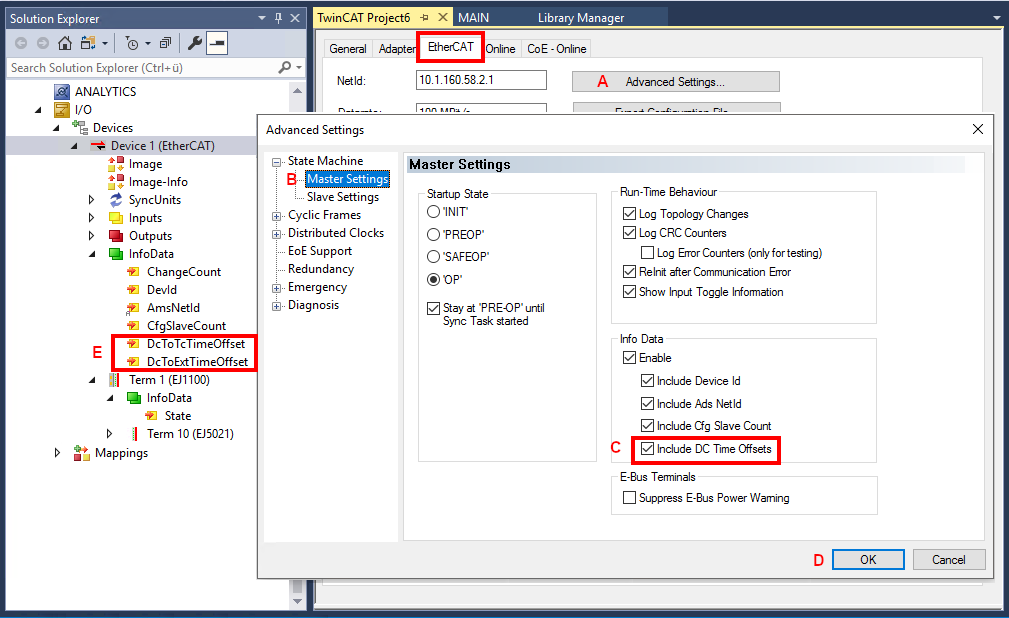The width and height of the screenshot is (1009, 618).
Task: Uncheck Log Topology Changes
Action: (629, 214)
